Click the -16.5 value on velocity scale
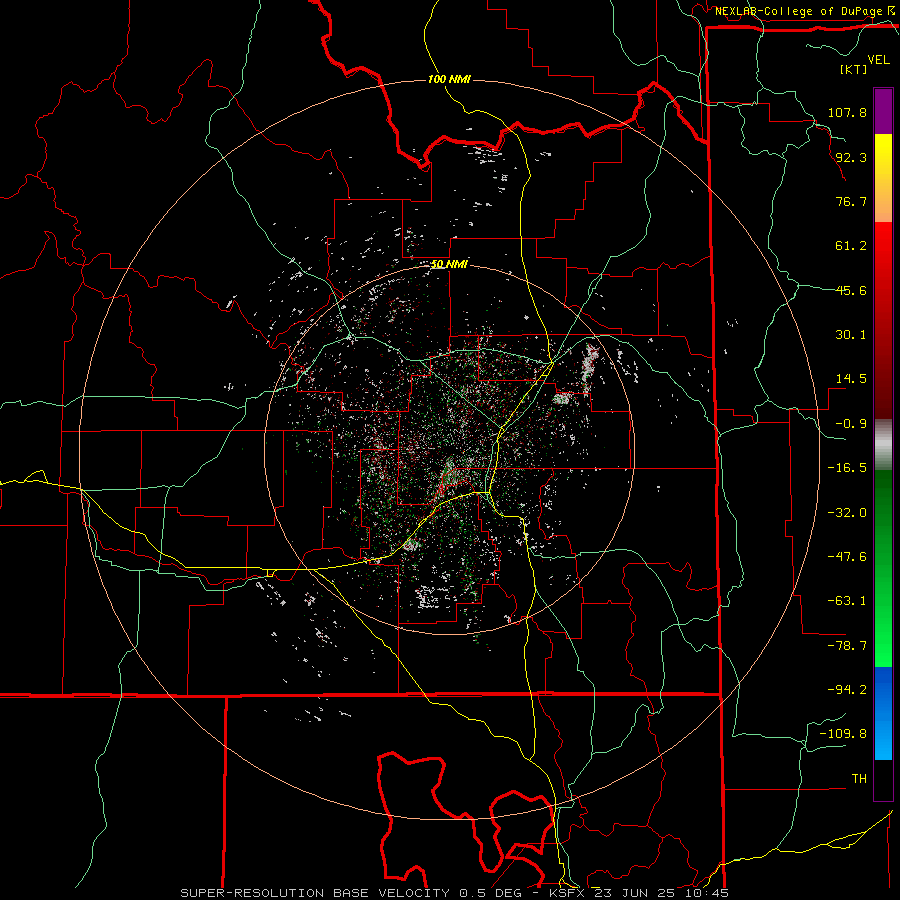 [847, 468]
